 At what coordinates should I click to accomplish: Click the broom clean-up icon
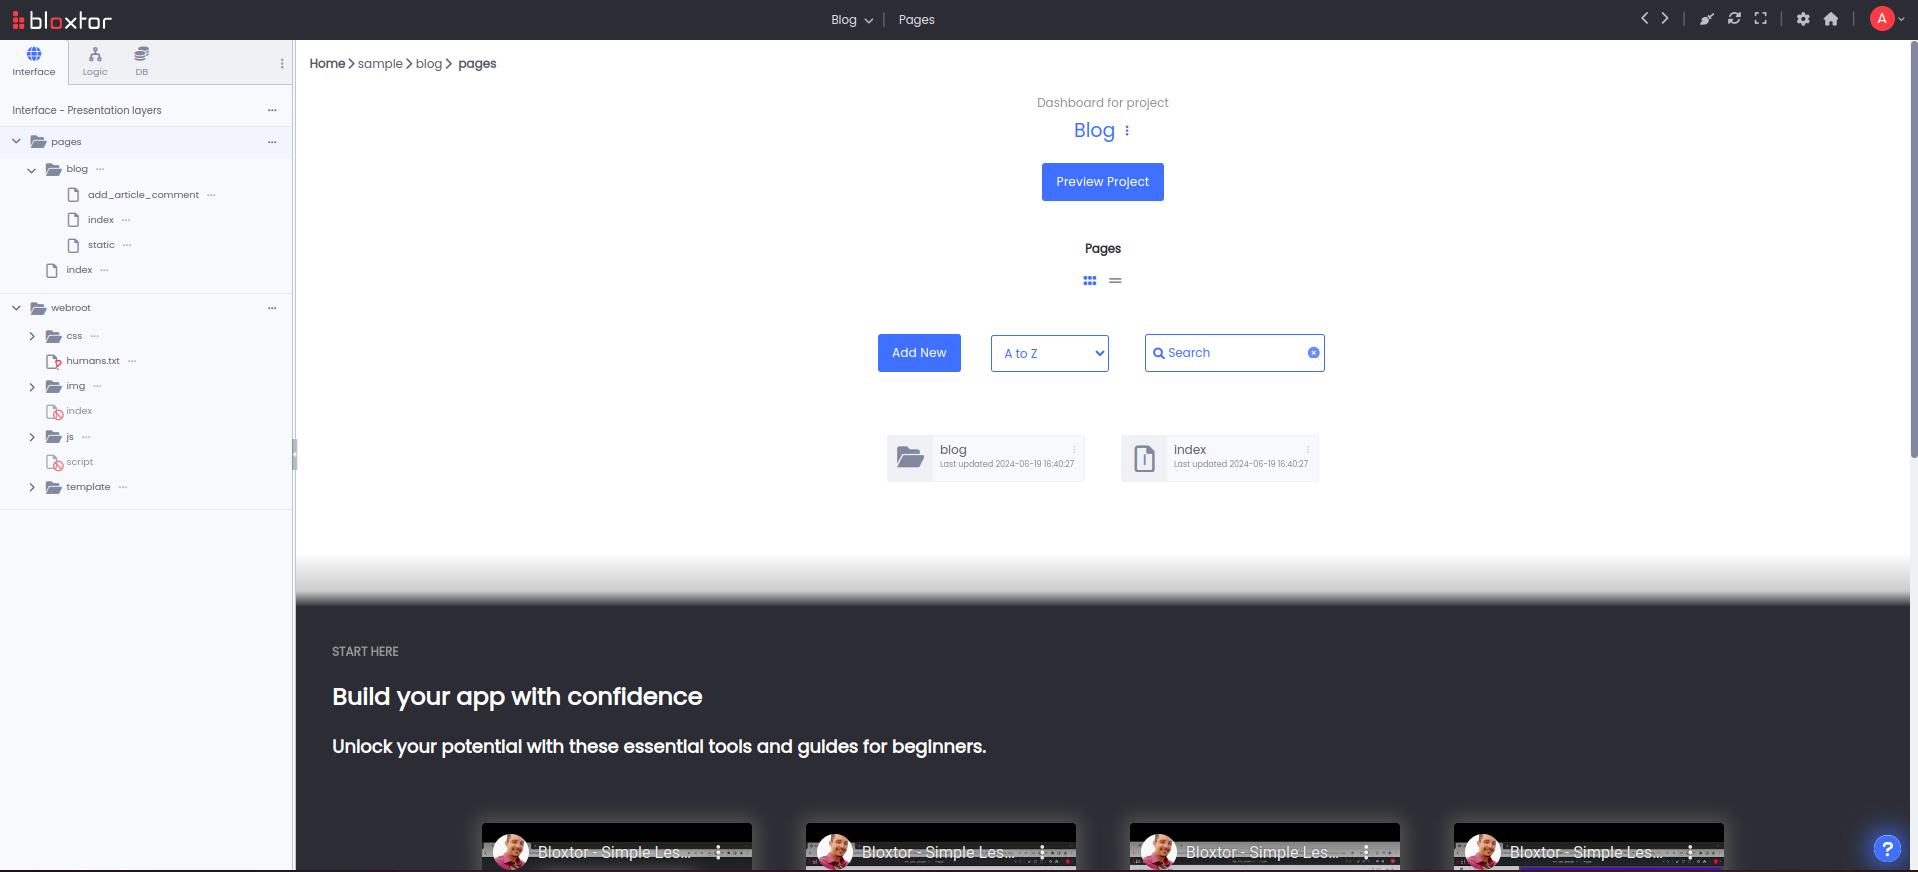coord(1707,19)
